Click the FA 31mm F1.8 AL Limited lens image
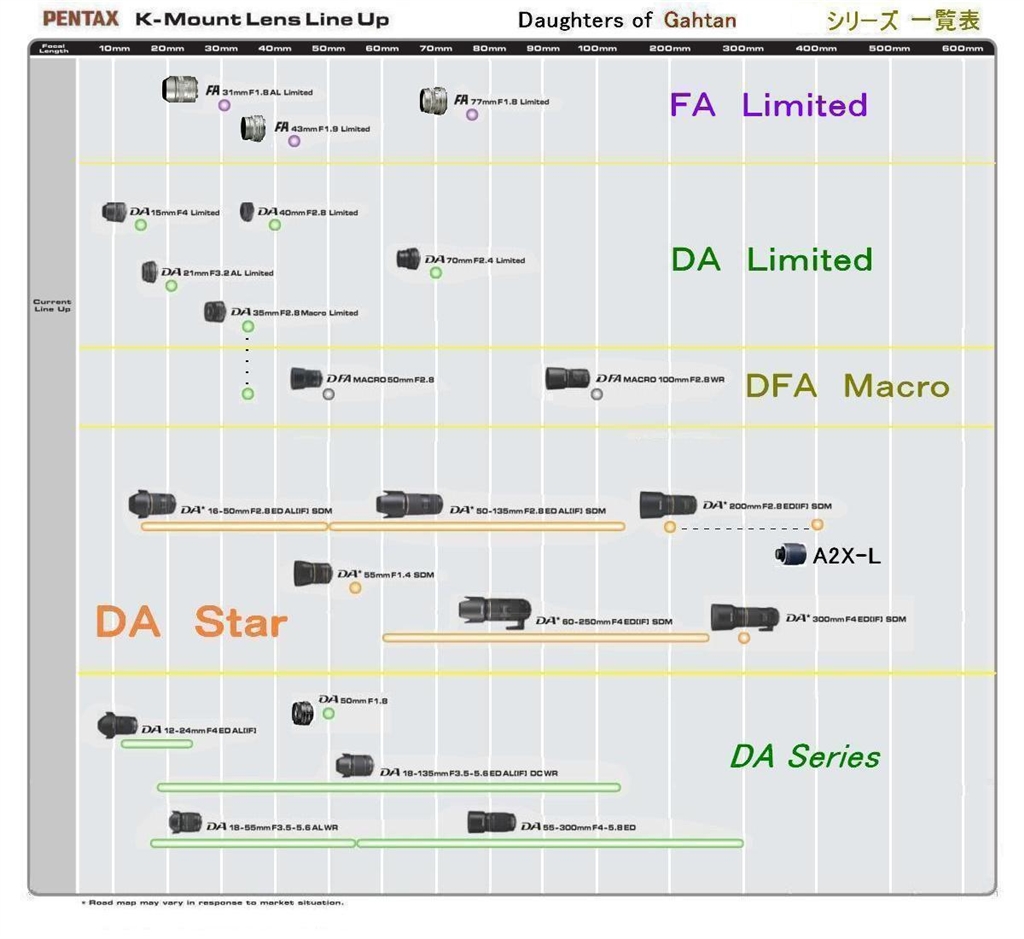The width and height of the screenshot is (1024, 939). click(x=180, y=89)
